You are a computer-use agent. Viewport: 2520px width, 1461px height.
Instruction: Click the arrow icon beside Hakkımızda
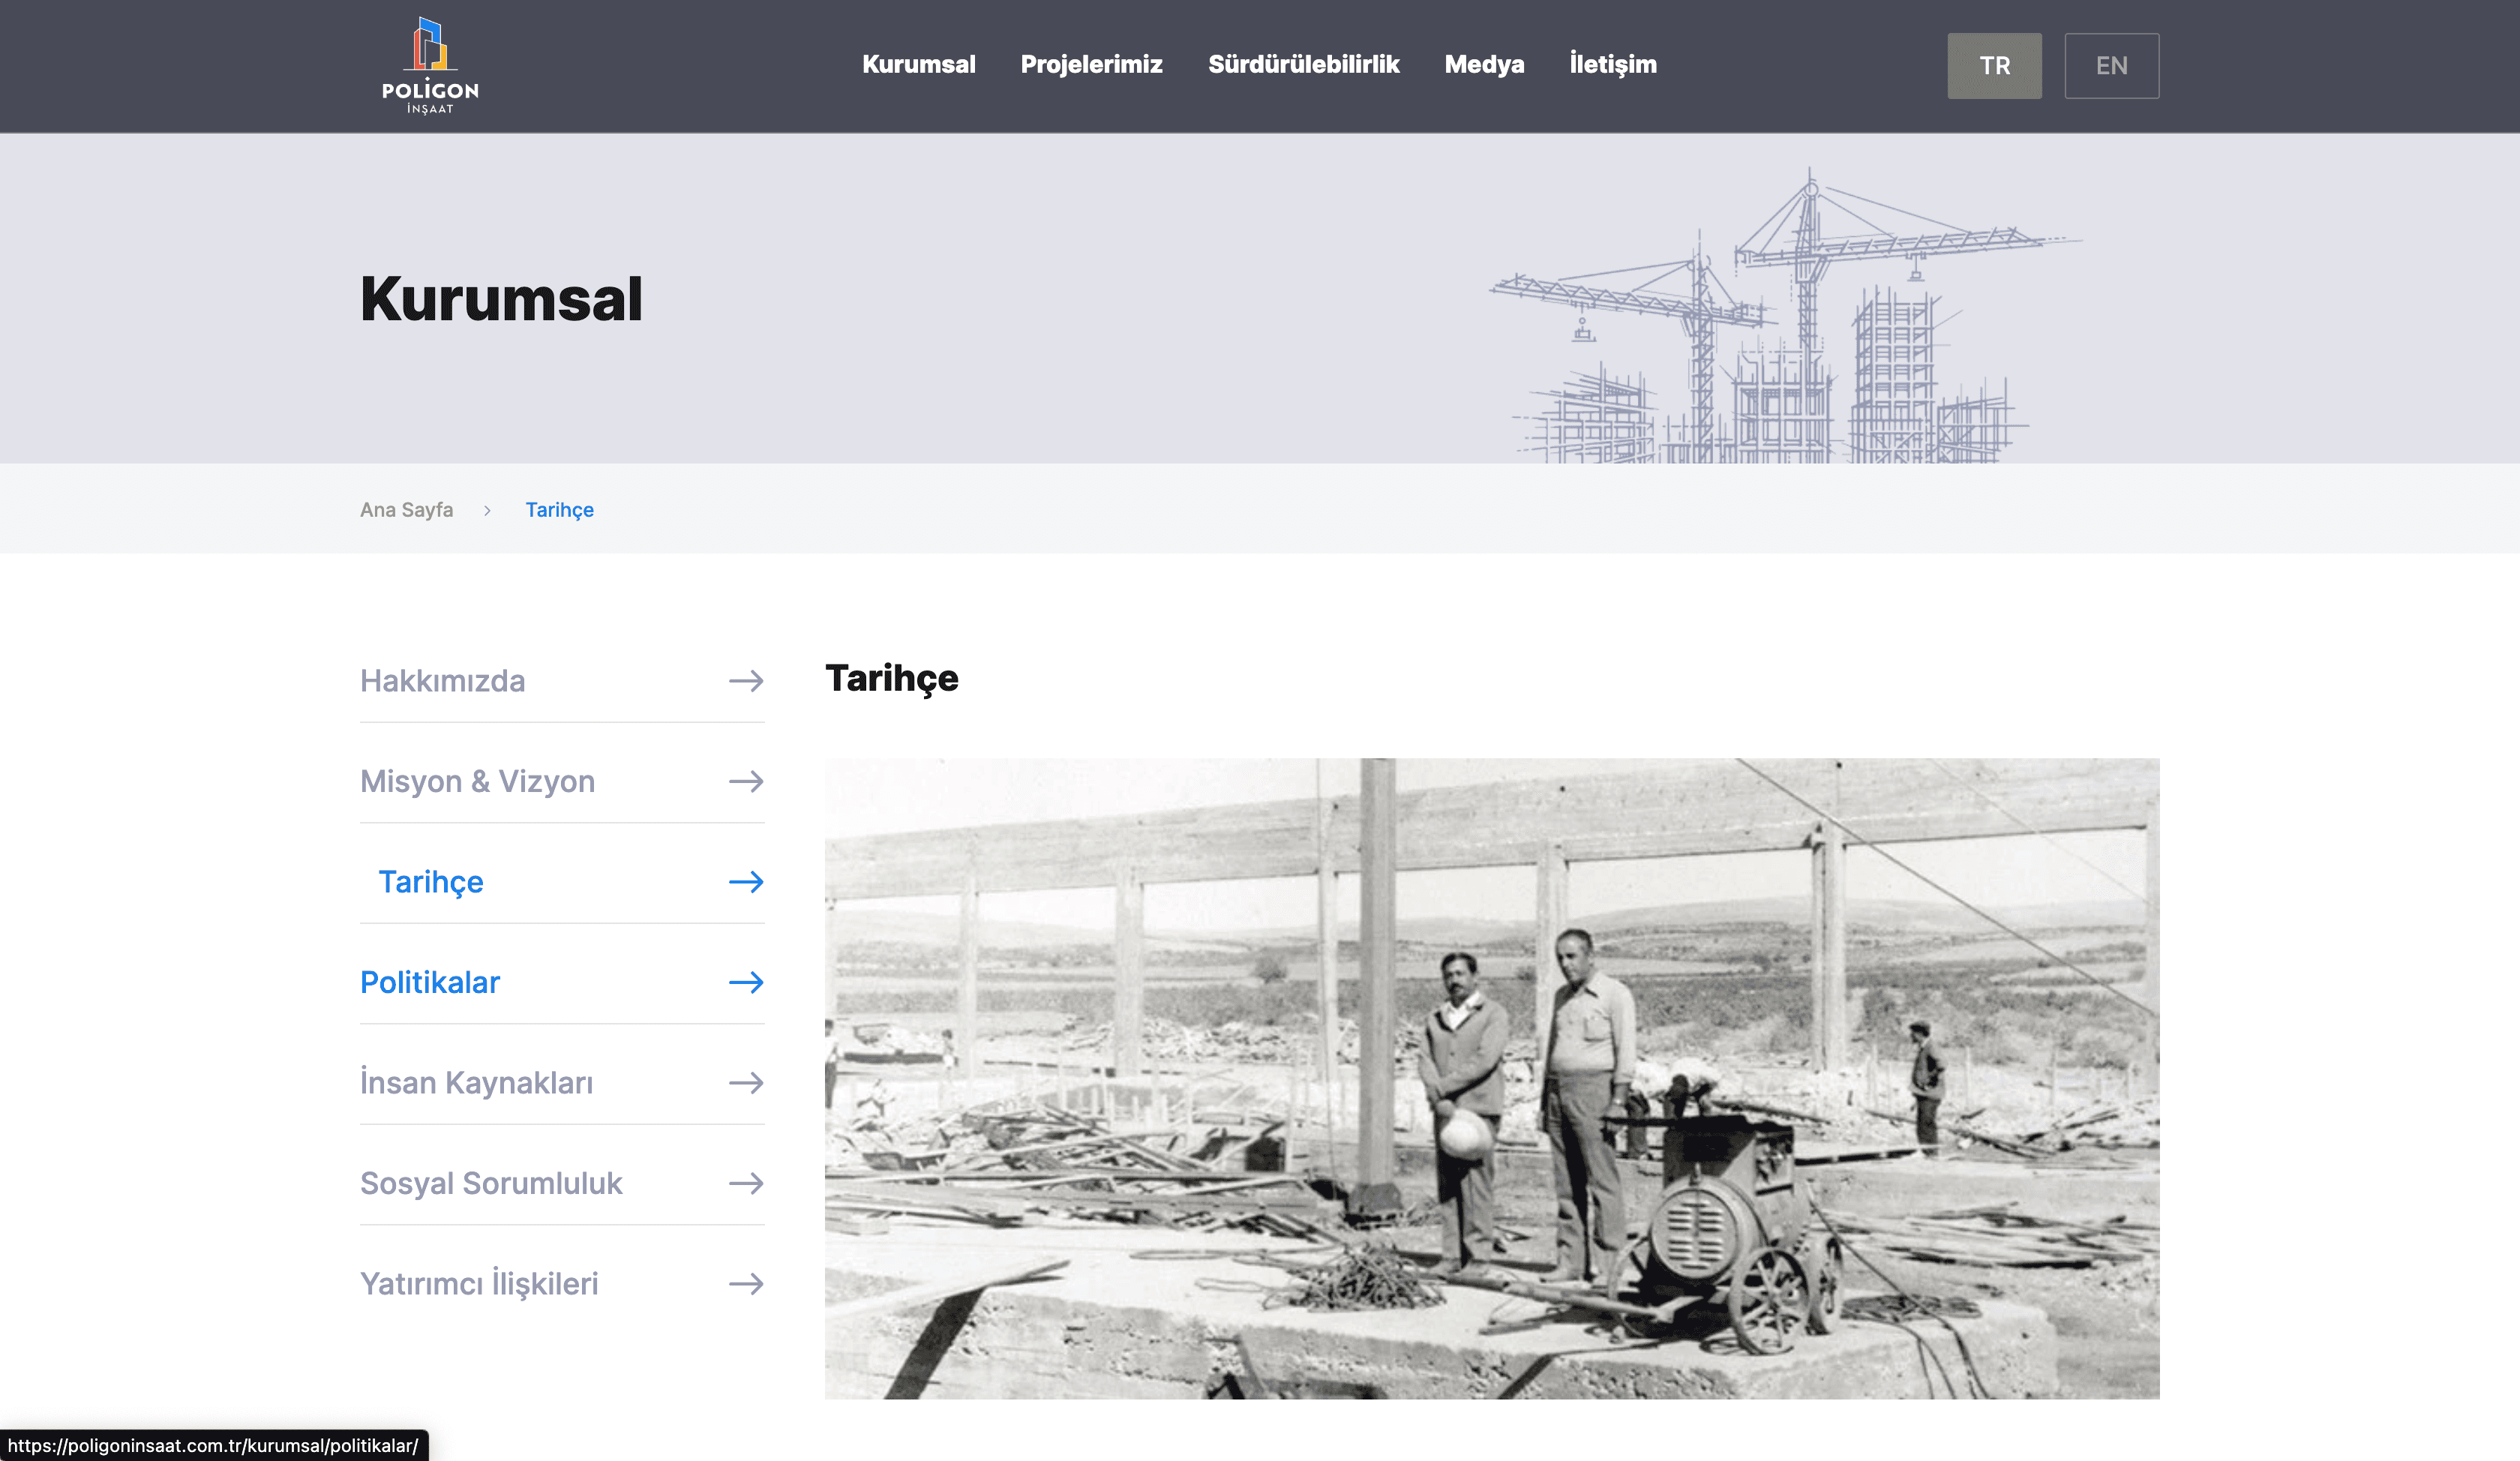click(746, 681)
